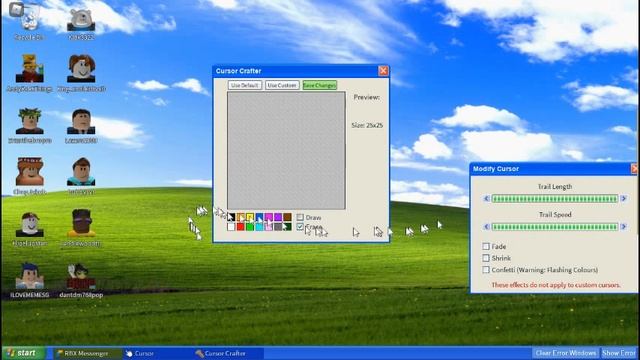Click Use Default in Cursor Crafter

coord(244,85)
